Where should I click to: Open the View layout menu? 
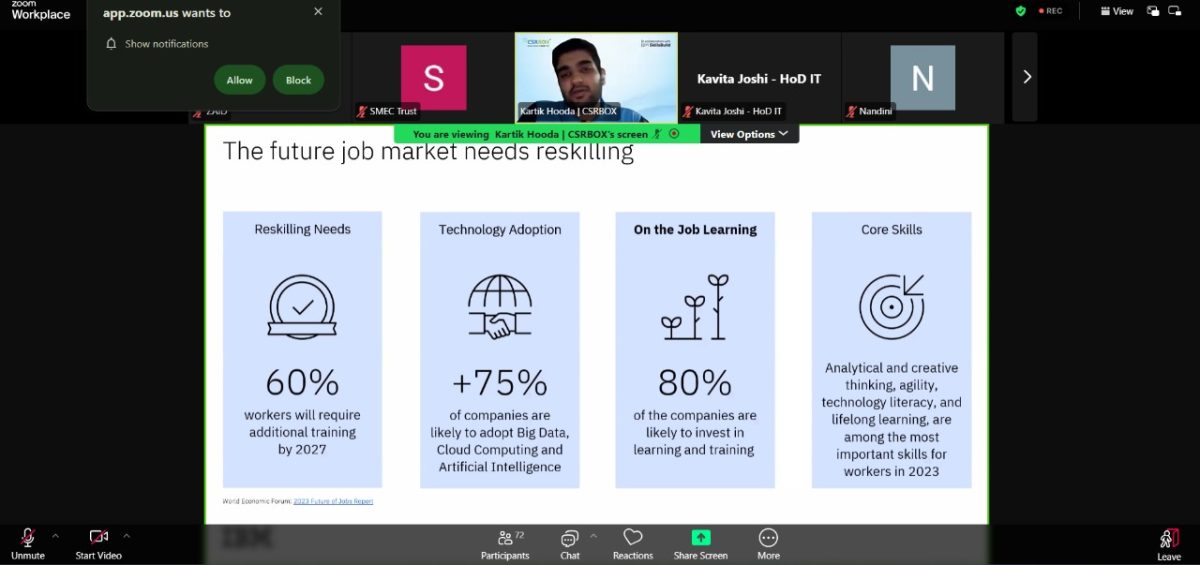[x=1116, y=11]
